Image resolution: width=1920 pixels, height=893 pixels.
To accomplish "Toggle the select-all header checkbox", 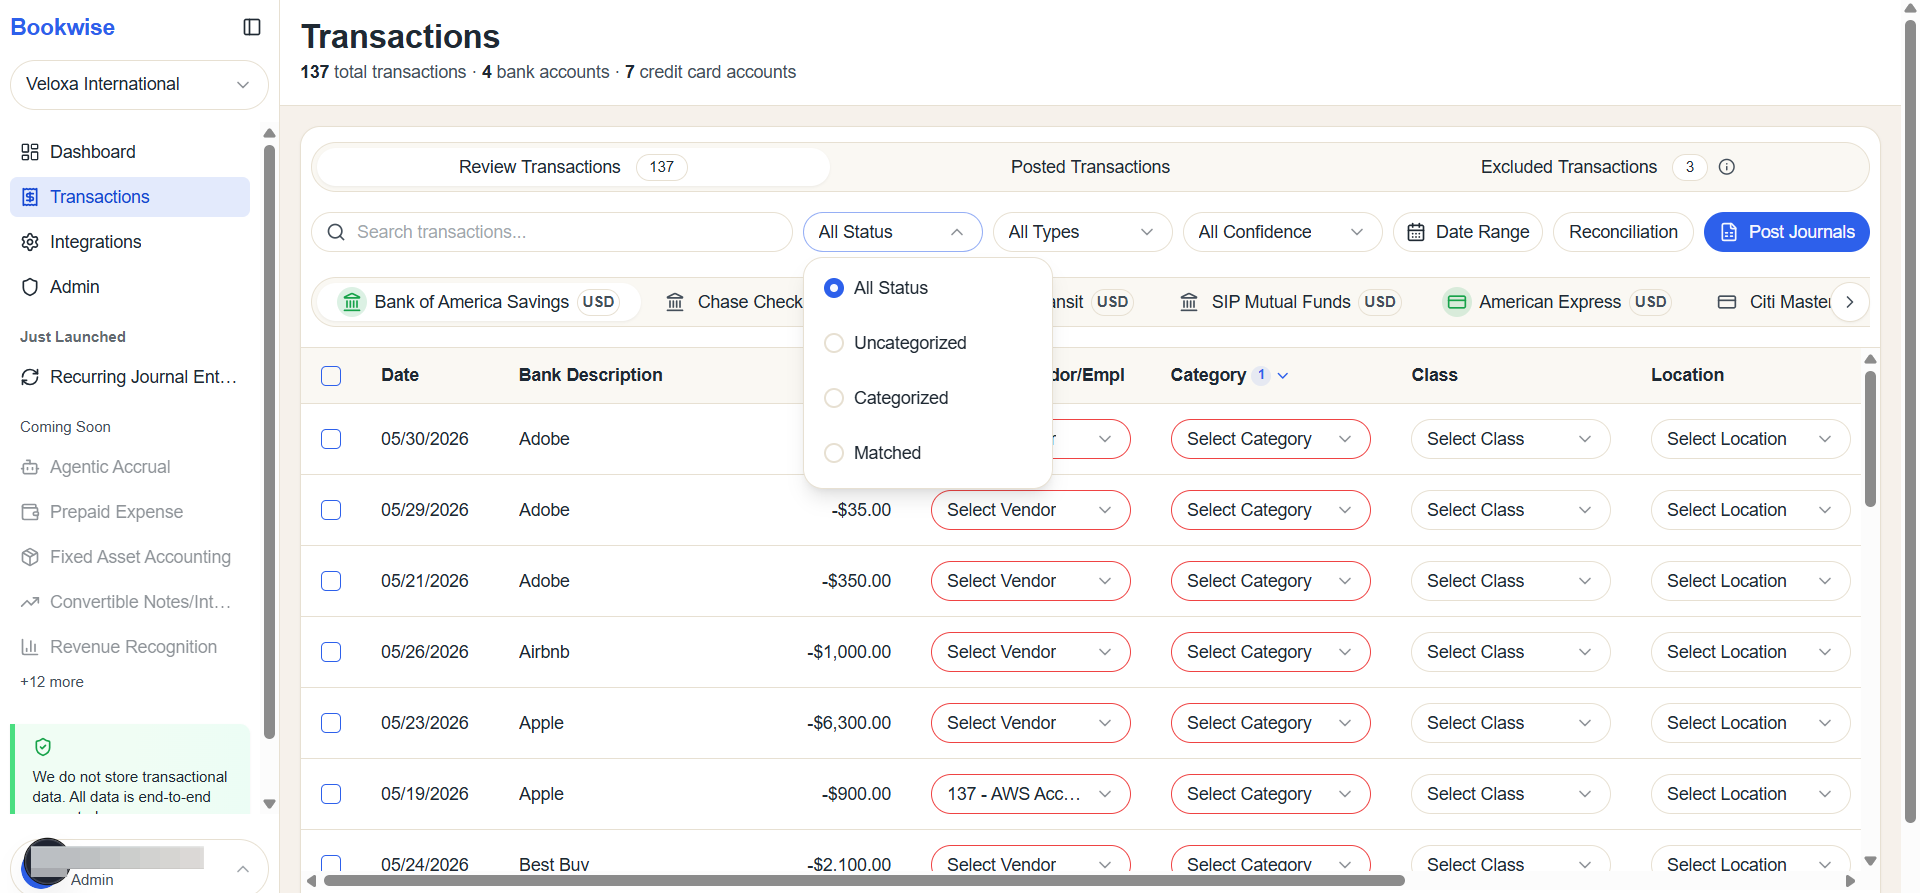I will [x=331, y=376].
